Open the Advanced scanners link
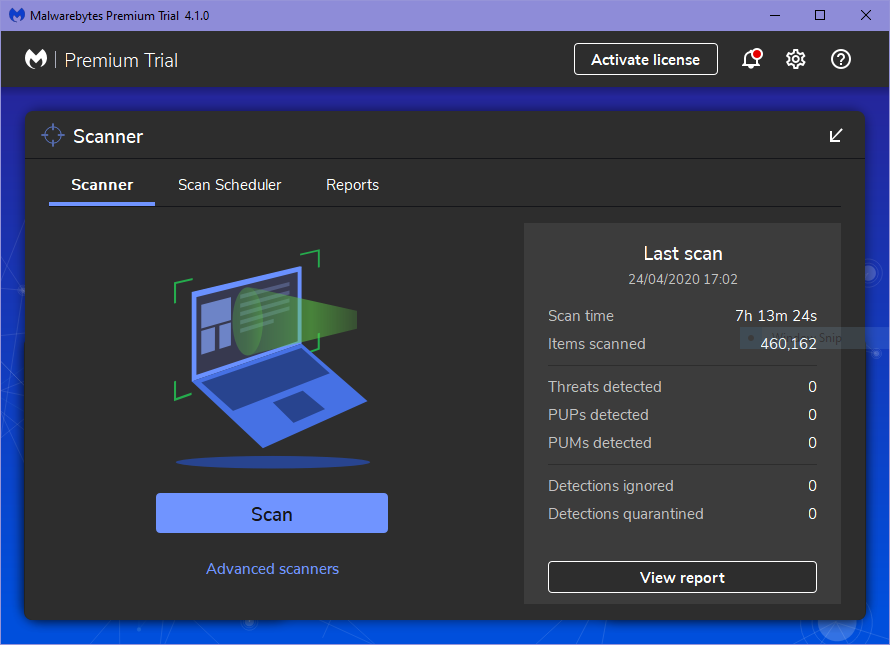 pos(272,569)
